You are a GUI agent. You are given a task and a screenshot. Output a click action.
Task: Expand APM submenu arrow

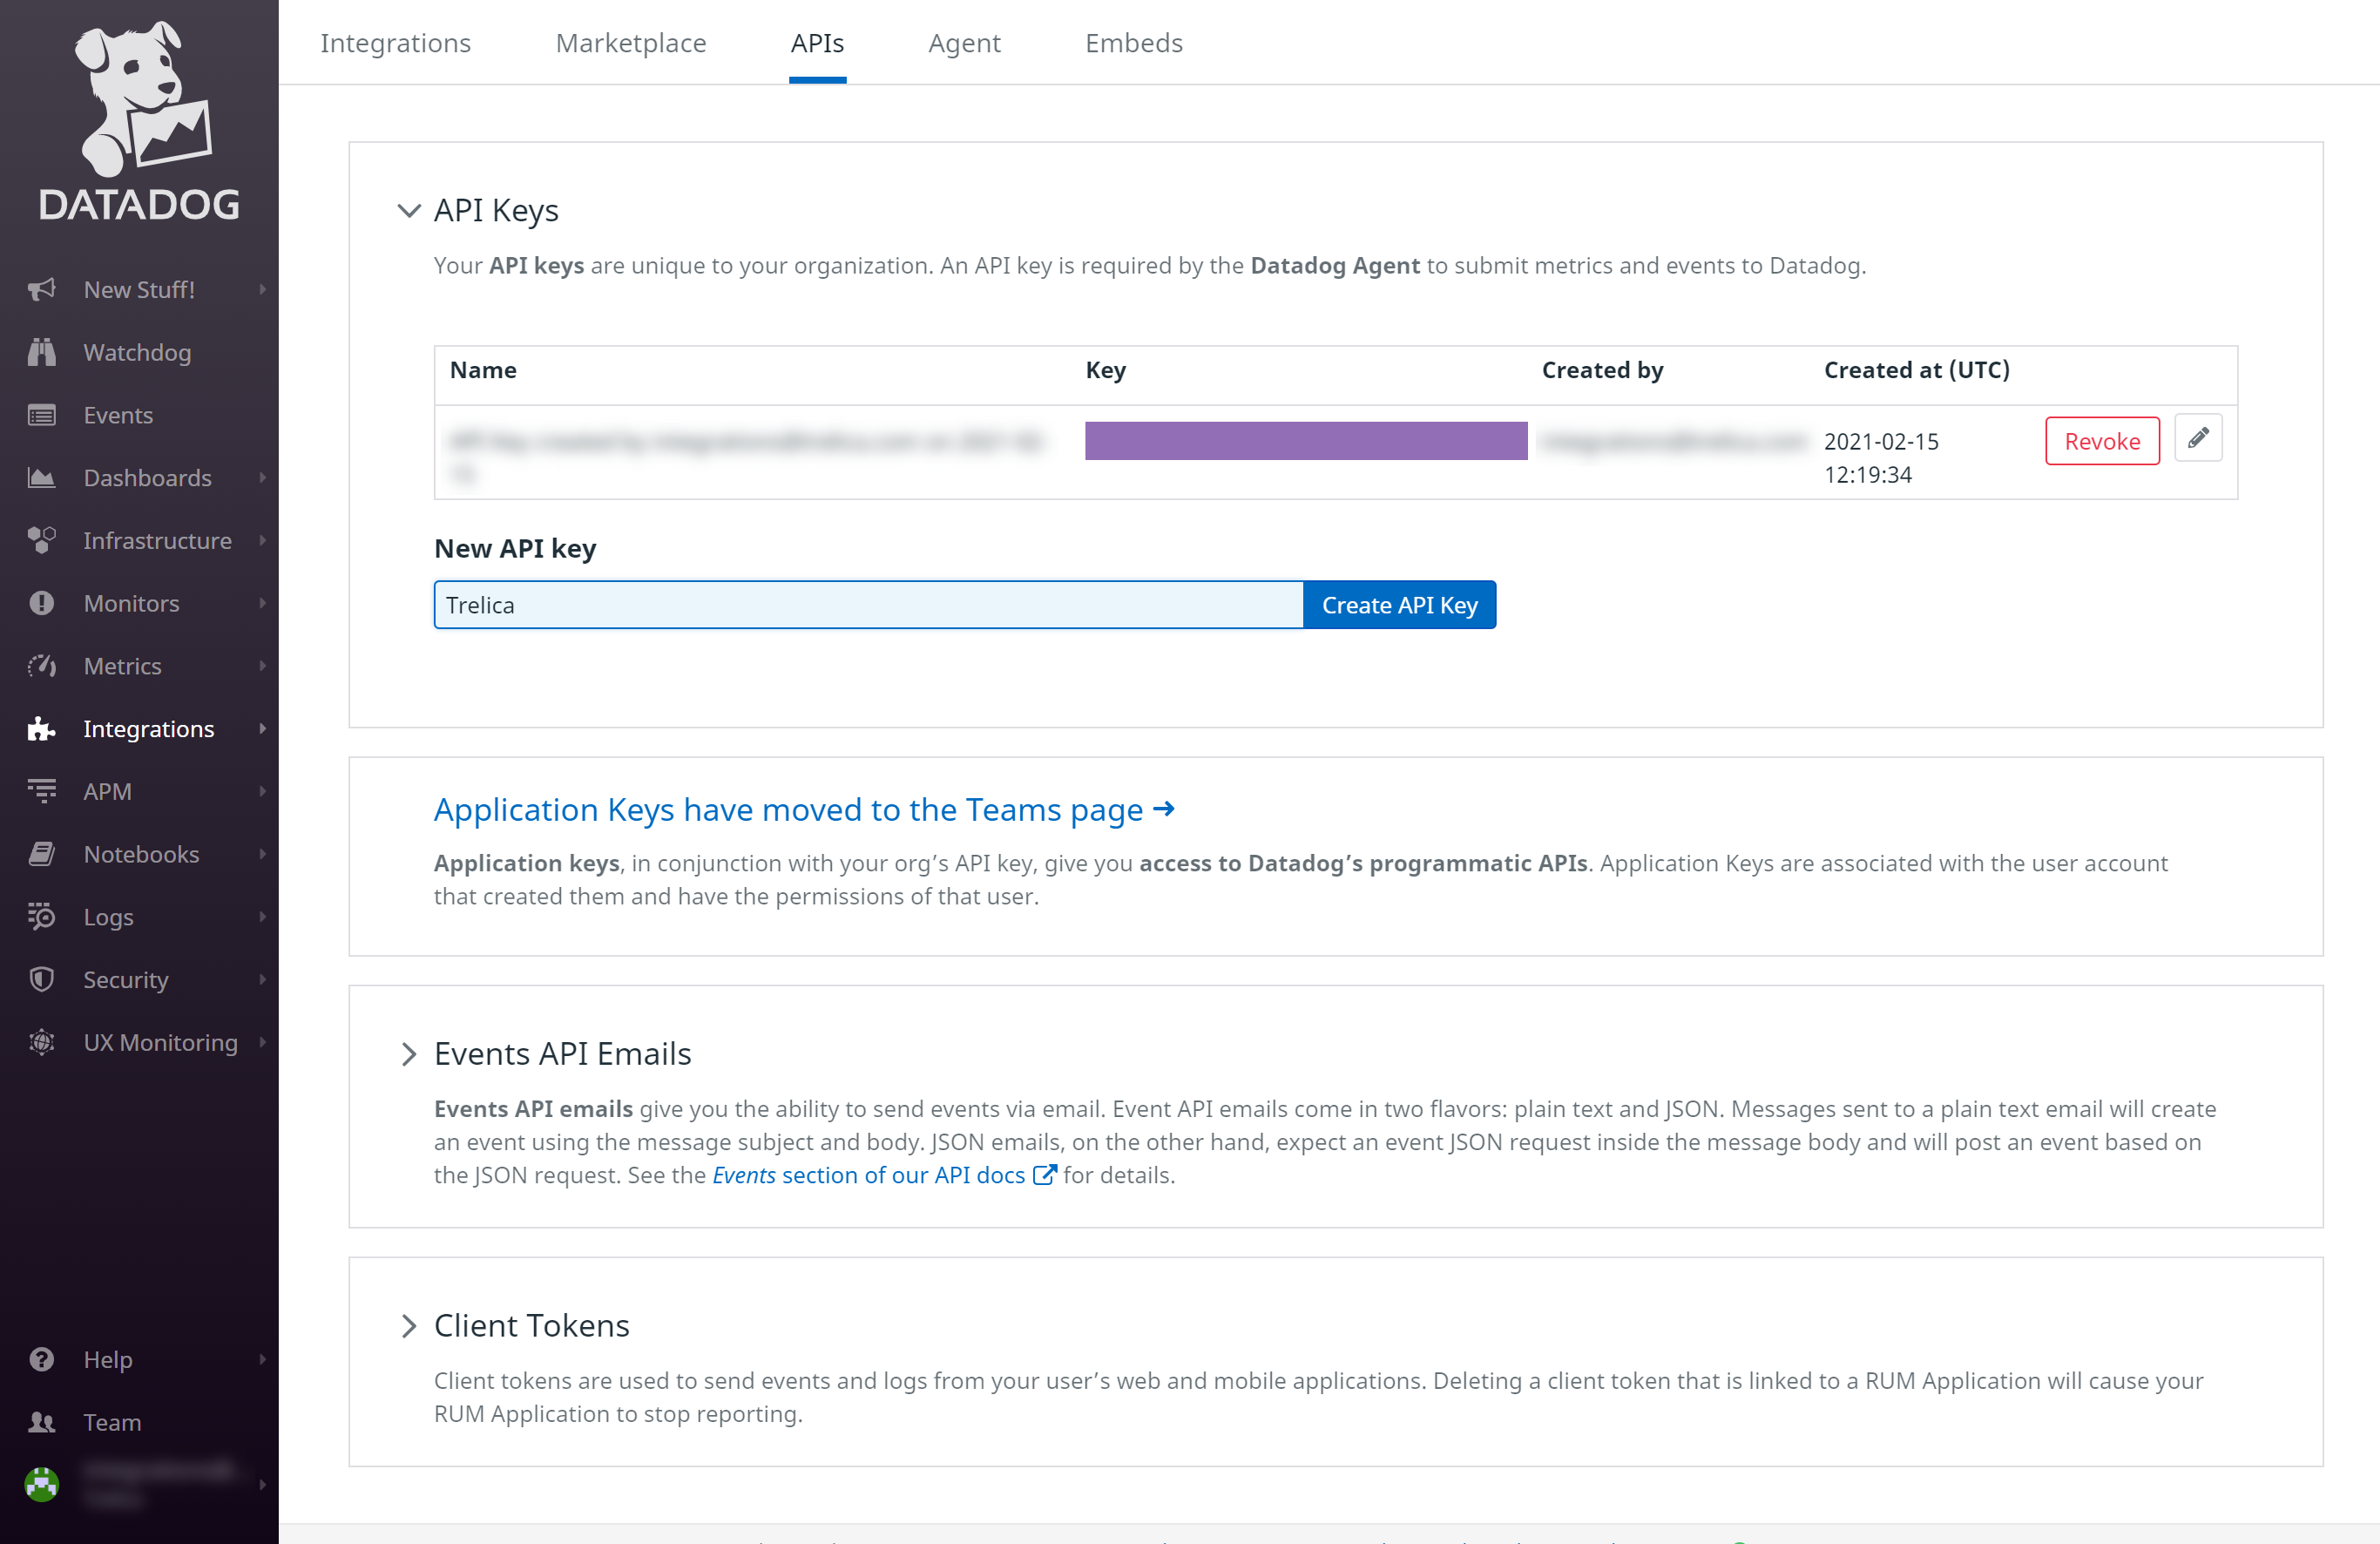click(263, 791)
